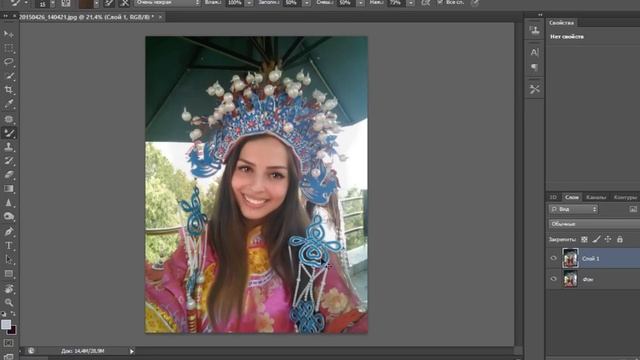Open the Наж. flow value dropdown arrow
Image resolution: width=640 pixels, height=360 pixels.
[x=411, y=3]
